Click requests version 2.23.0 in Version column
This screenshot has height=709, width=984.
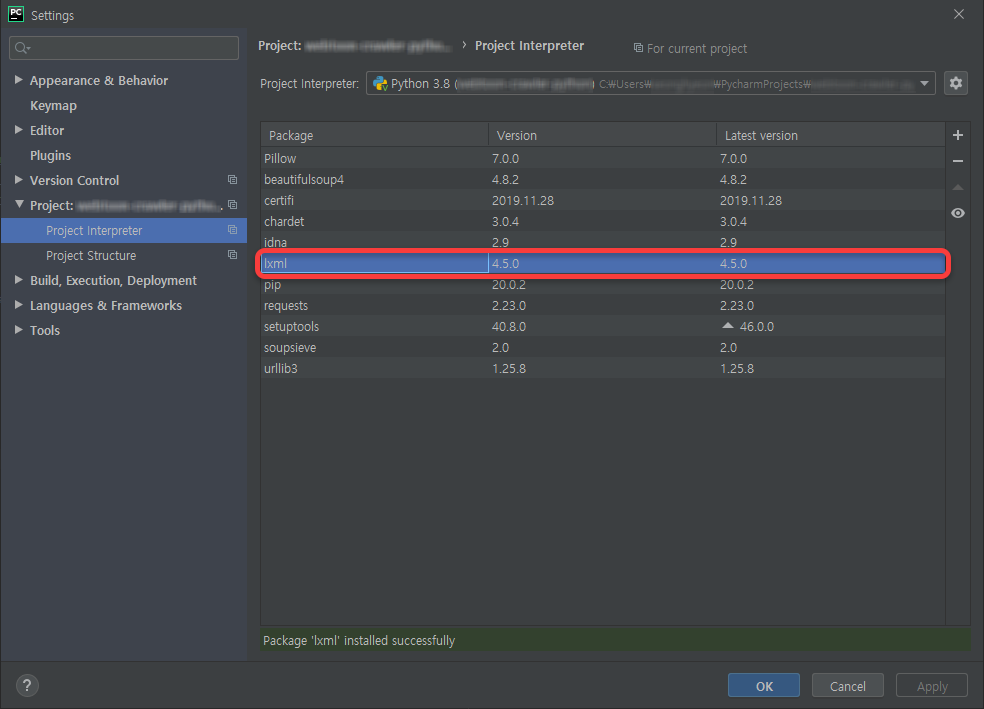tap(509, 306)
